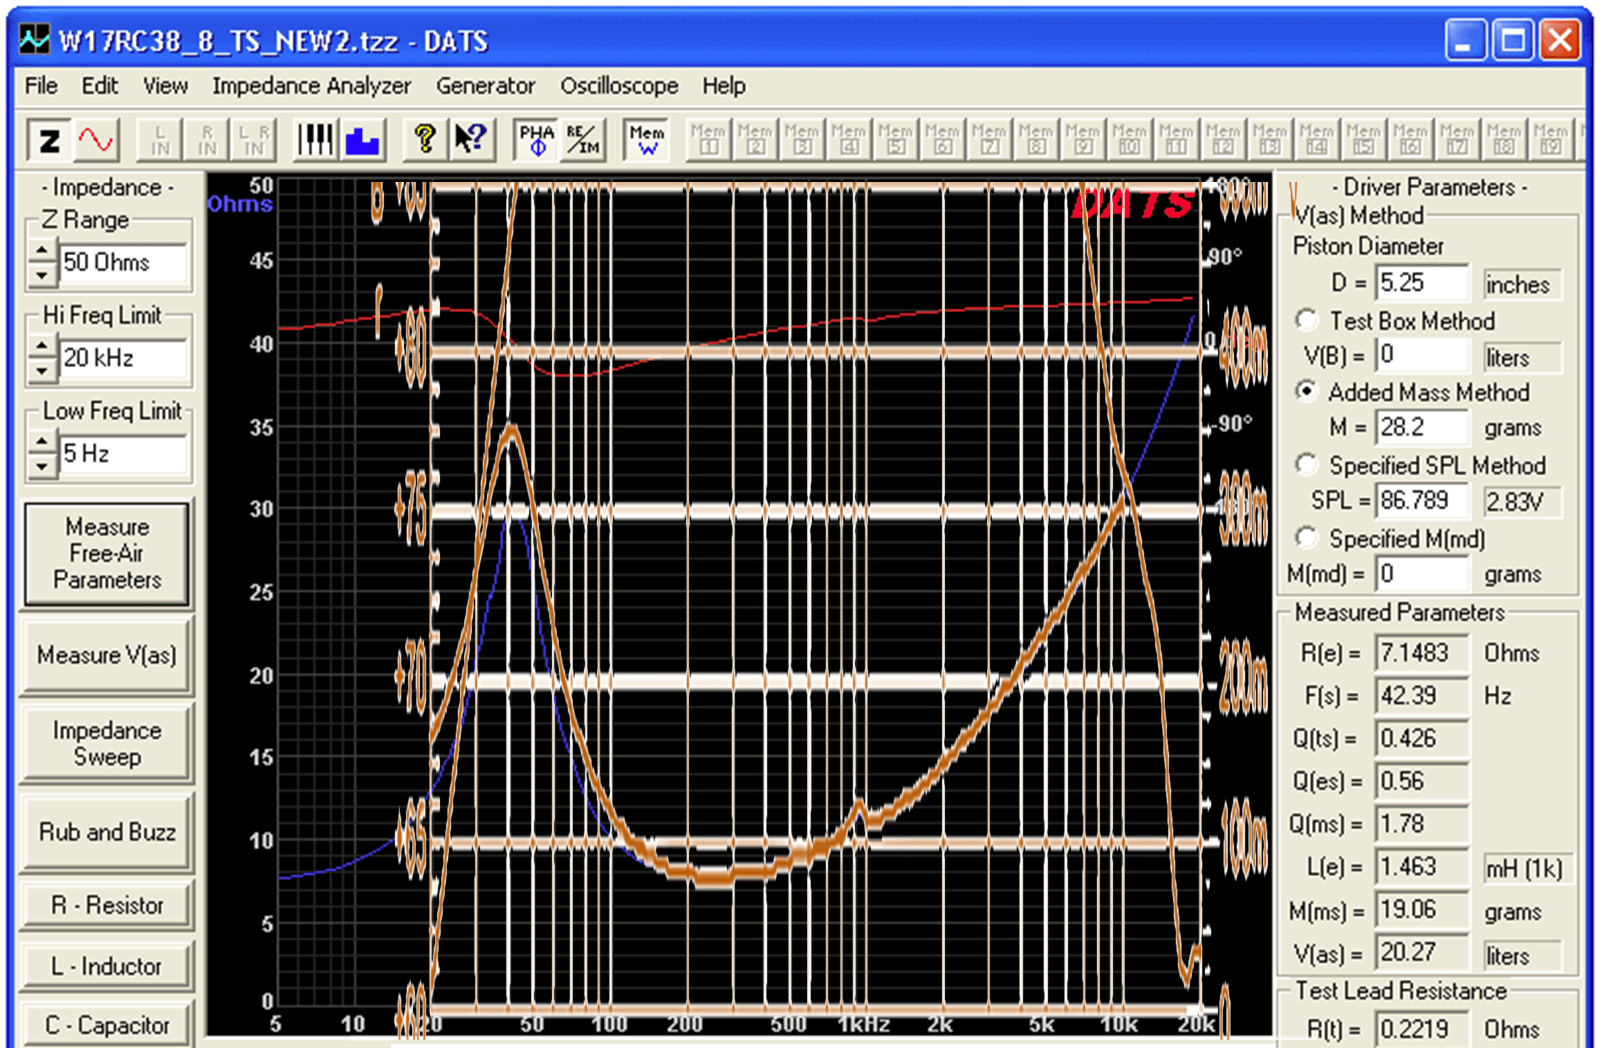Open the Help menu
Viewport: 1602px width, 1048px height.
(x=724, y=86)
